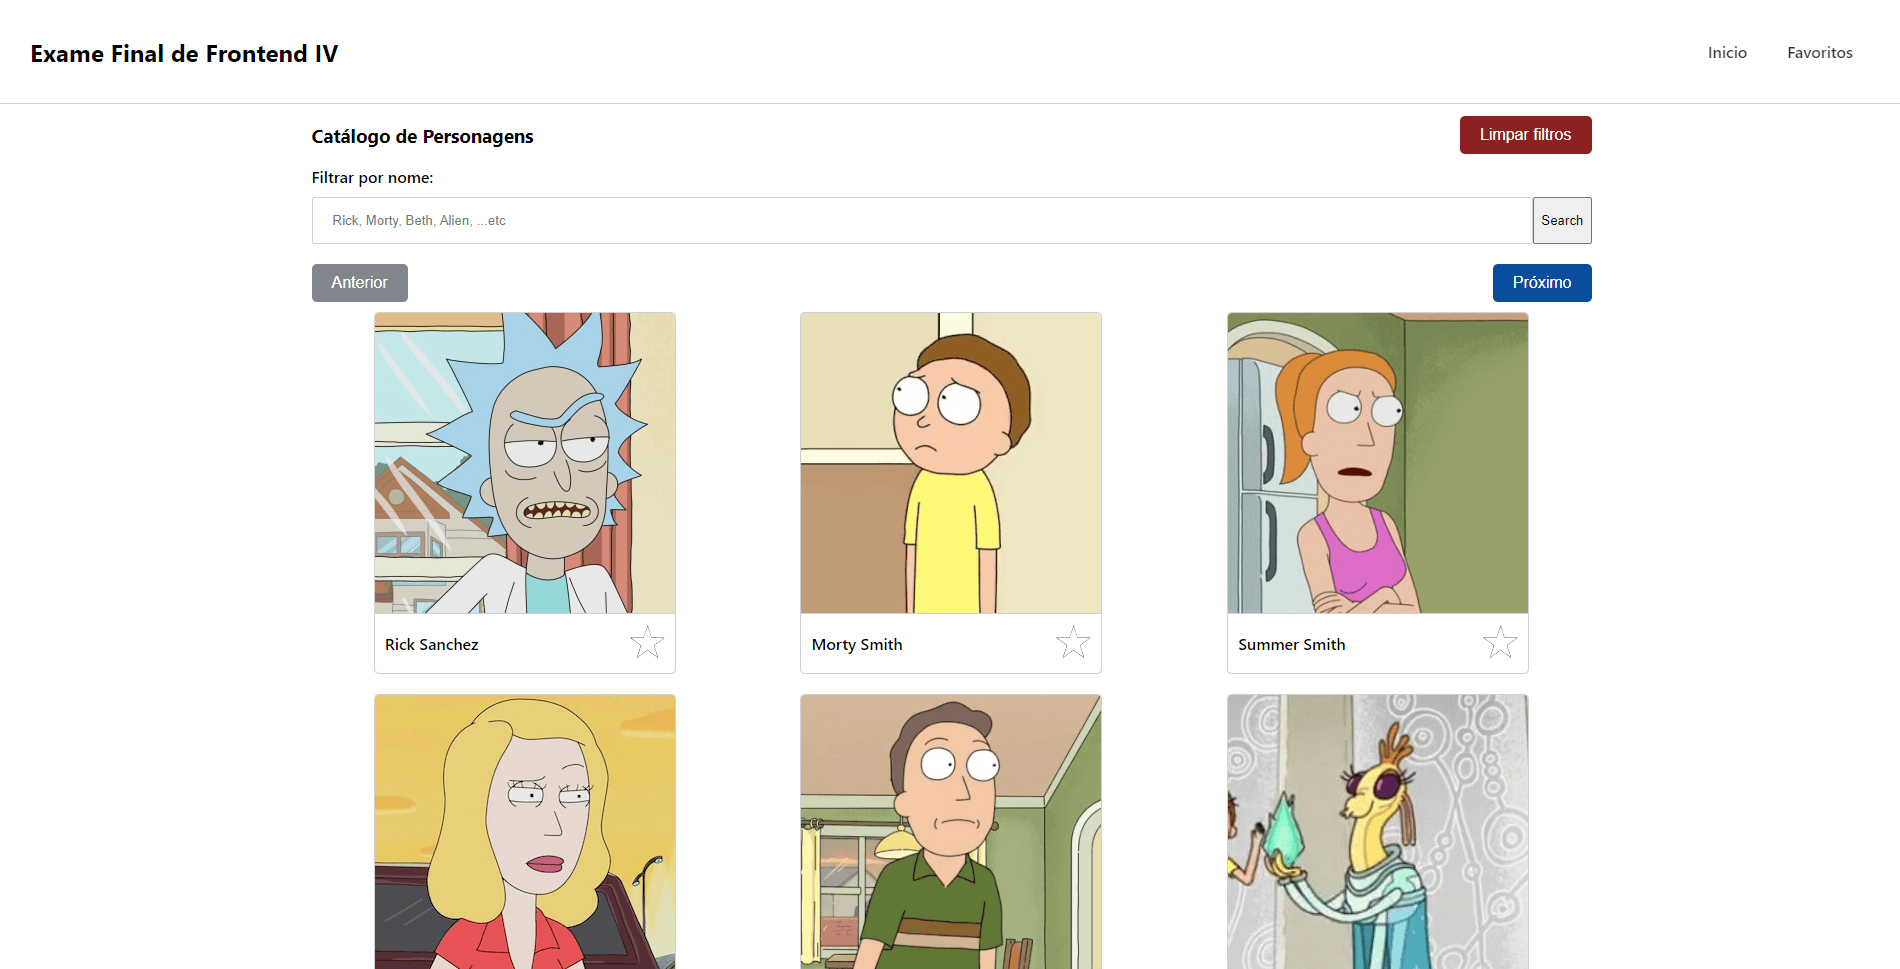
Task: Favorite Summer Smith with the star icon
Action: 1500,642
